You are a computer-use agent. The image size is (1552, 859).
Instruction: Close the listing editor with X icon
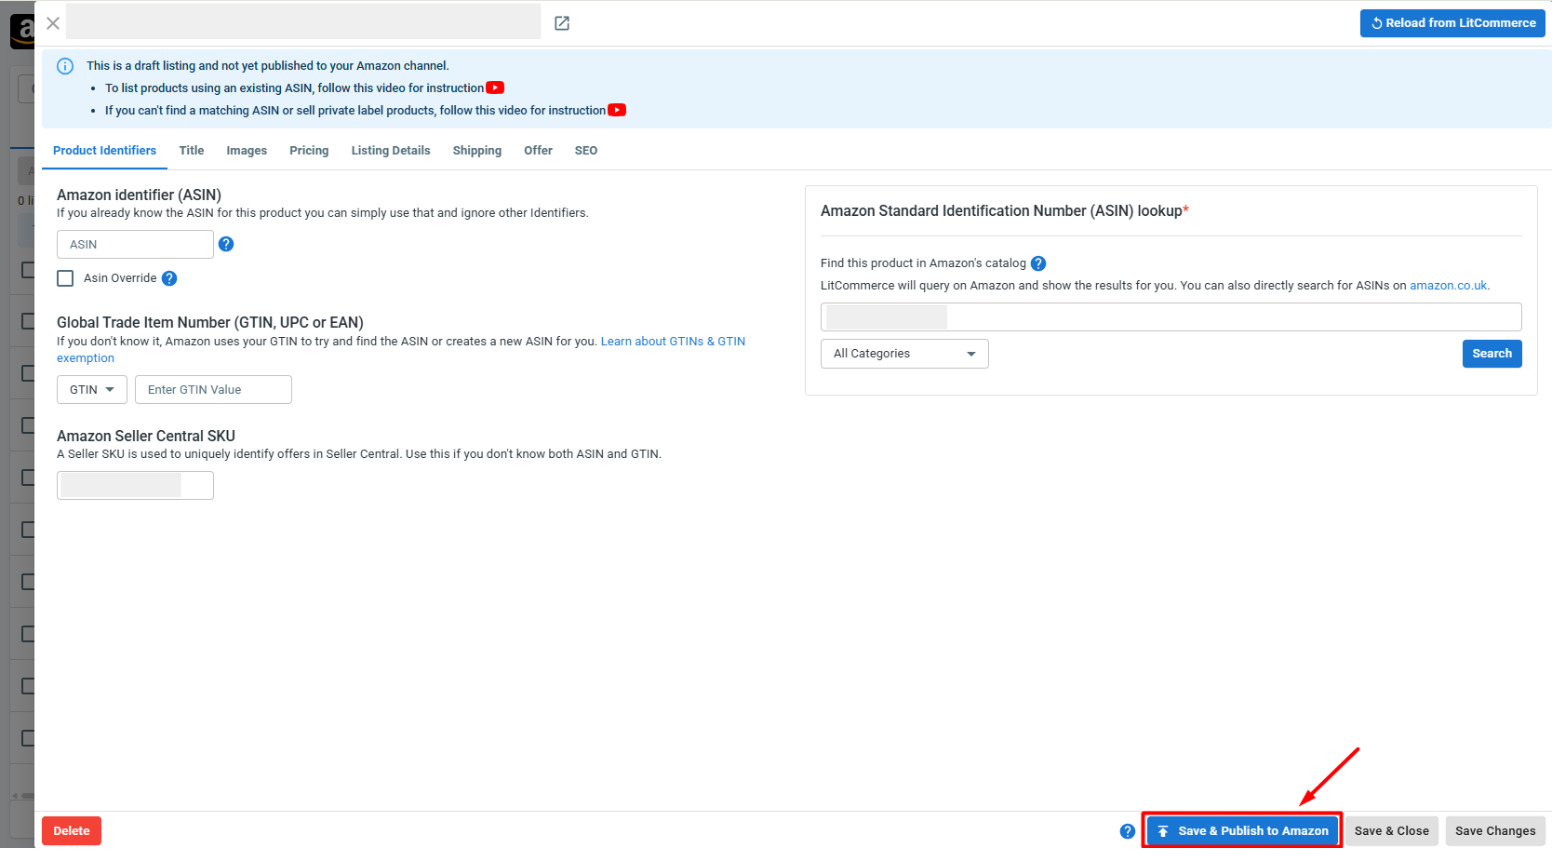pos(53,23)
